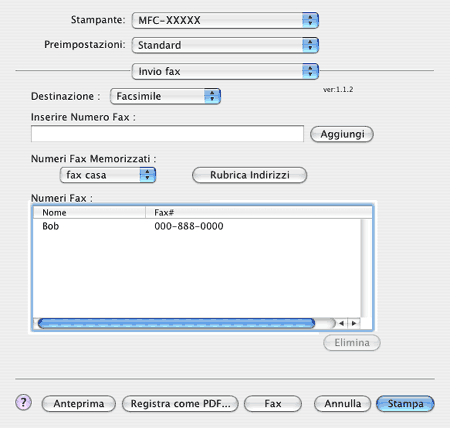Click the Inserire Numero Fax text field
The image size is (450, 428).
(167, 134)
